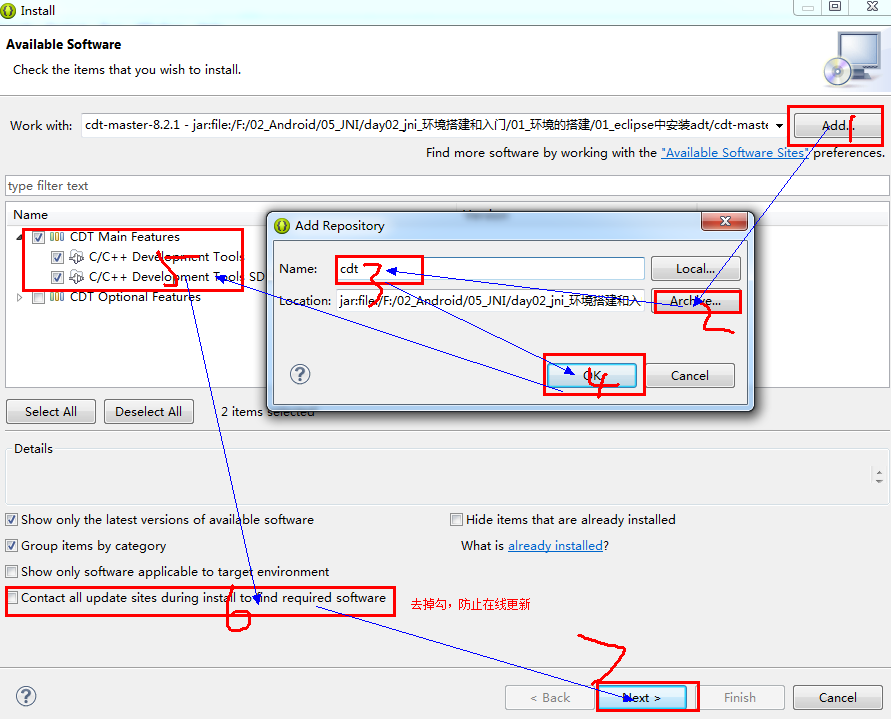This screenshot has height=719, width=891.
Task: Click the Install dialog help icon
Action: [x=26, y=696]
